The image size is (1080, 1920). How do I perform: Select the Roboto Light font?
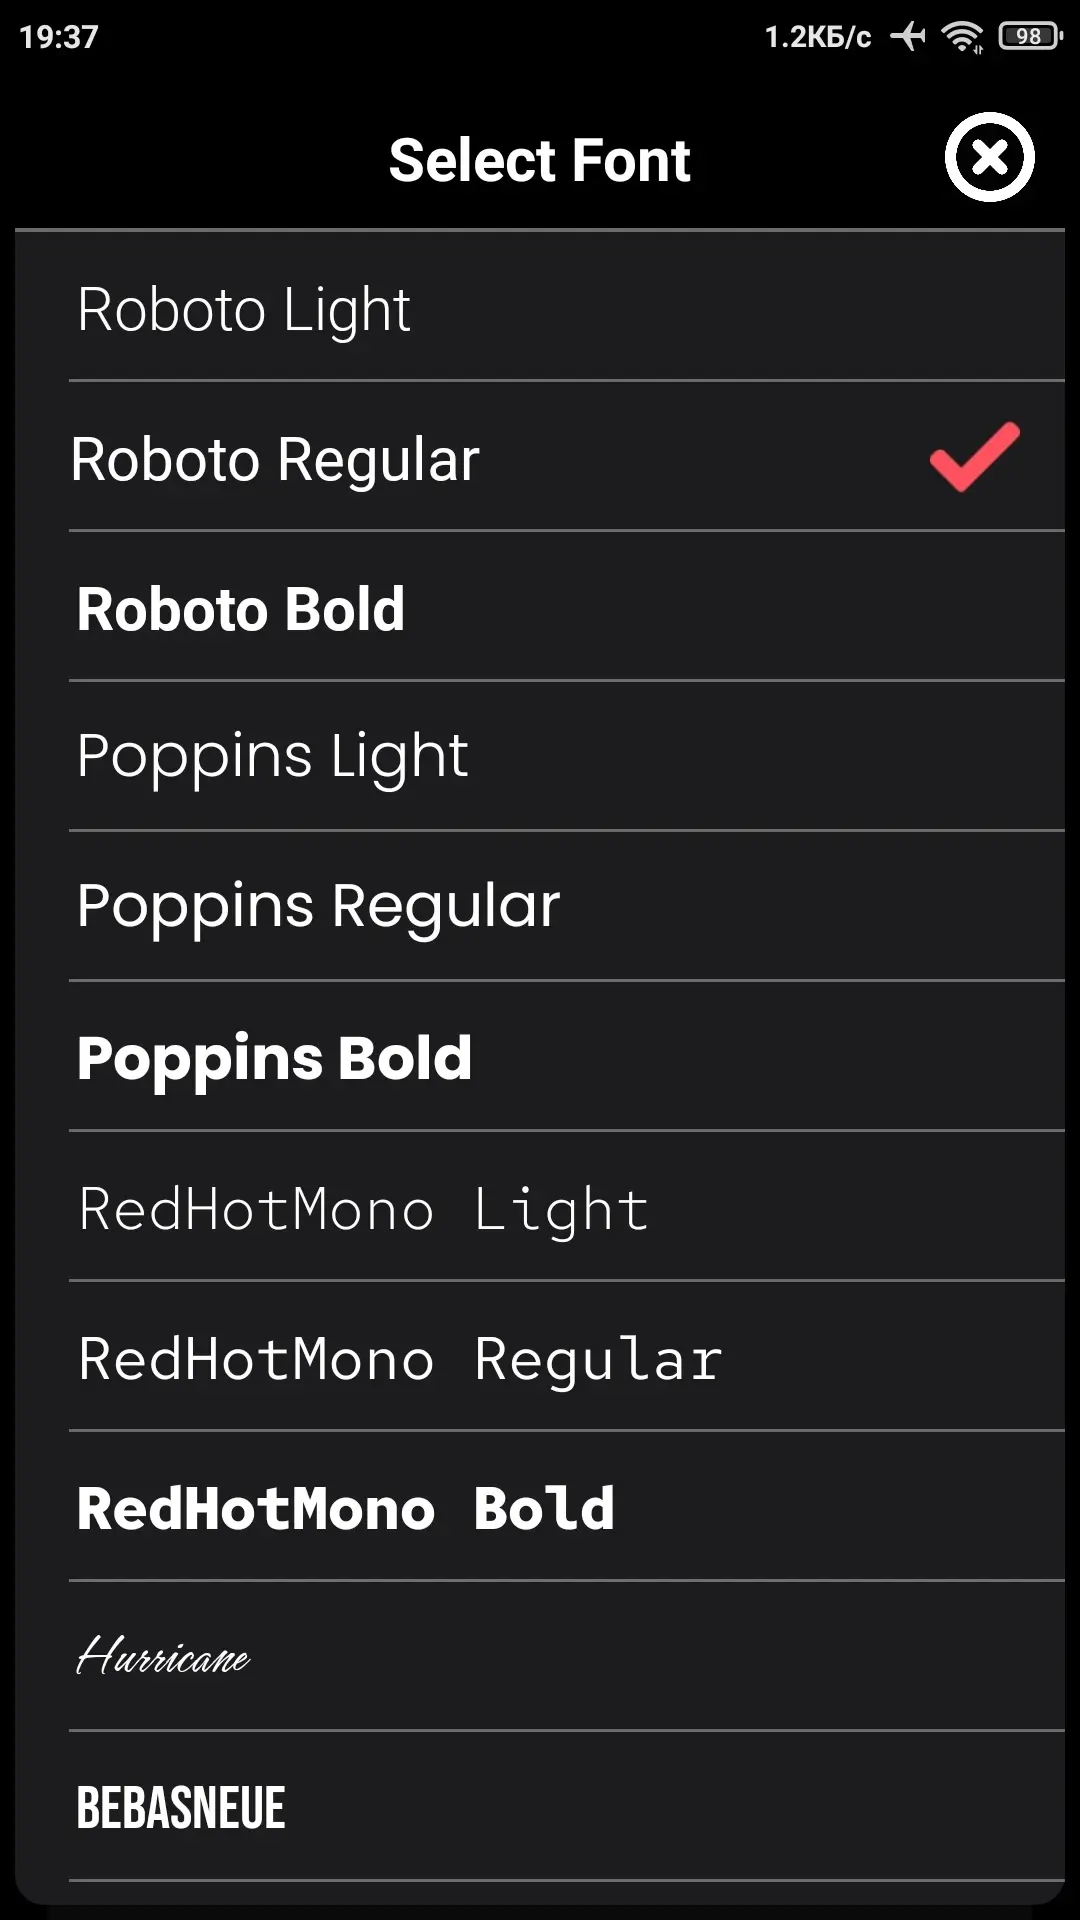(244, 309)
